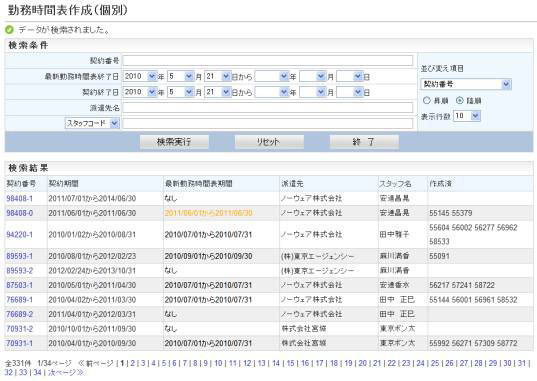Viewport: 537px width, 381px height.
Task: Open contract link 89593-2
Action: point(20,271)
